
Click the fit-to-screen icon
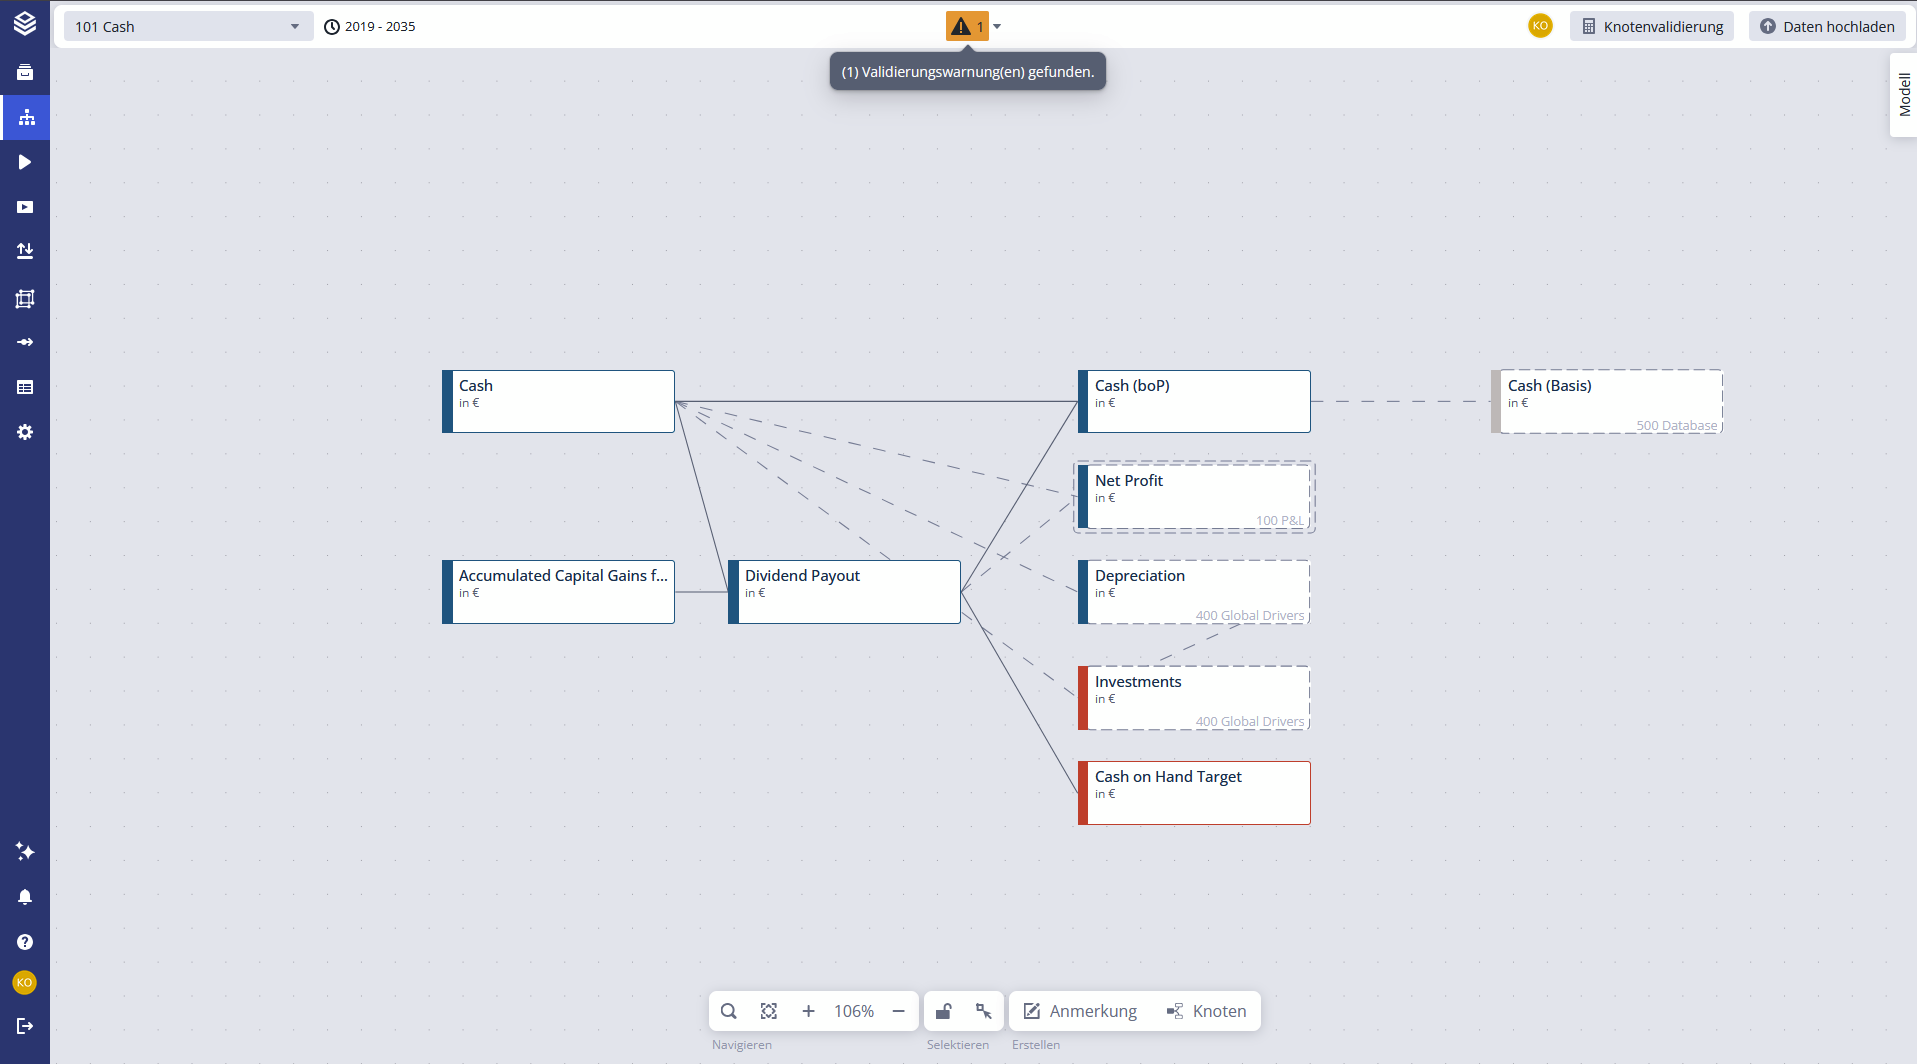pyautogui.click(x=768, y=1011)
